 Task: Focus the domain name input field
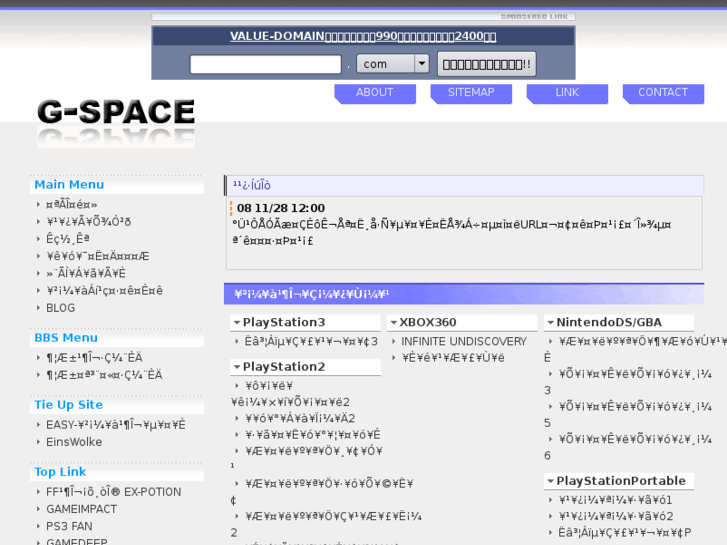(x=266, y=64)
